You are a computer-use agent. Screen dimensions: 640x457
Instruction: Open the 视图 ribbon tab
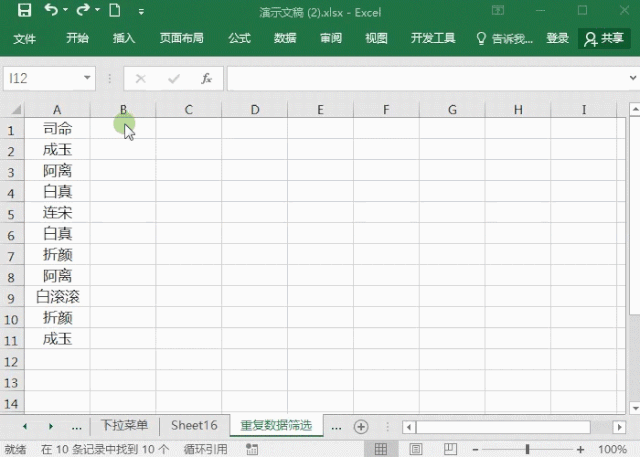click(x=376, y=38)
